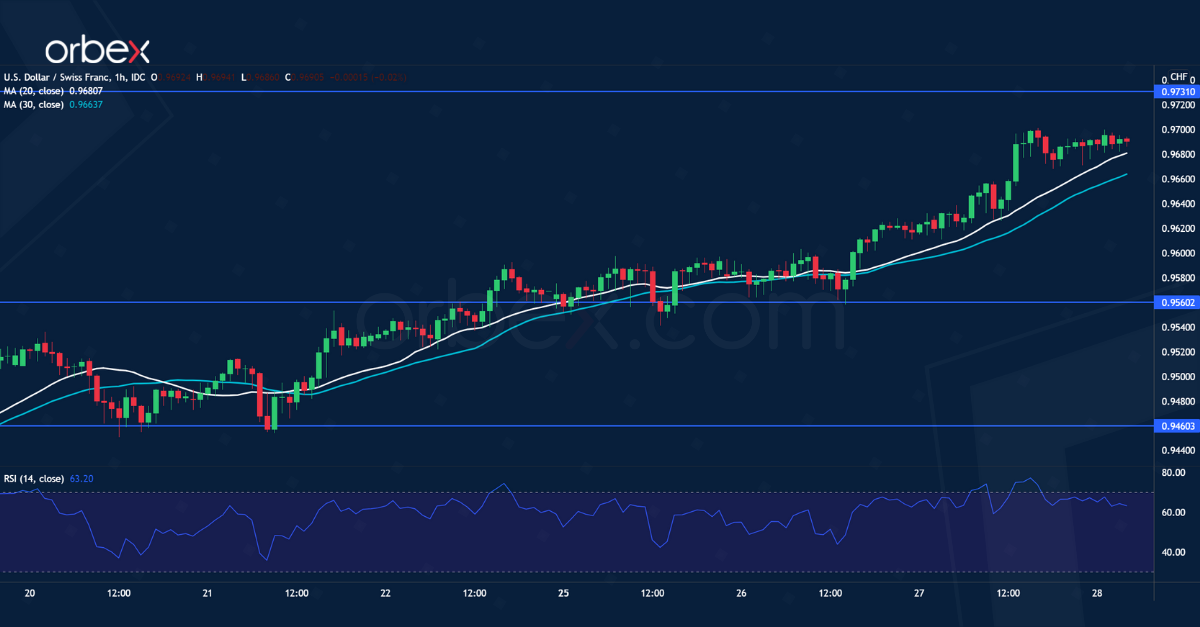1200x627 pixels.
Task: Click the 80.00 RSI axis label
Action: [1174, 473]
